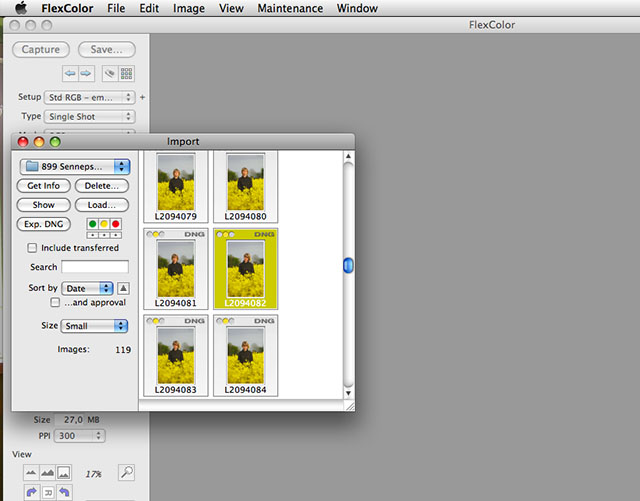Image resolution: width=640 pixels, height=501 pixels.
Task: Click the 27,0 MB size value
Action: tap(73, 420)
